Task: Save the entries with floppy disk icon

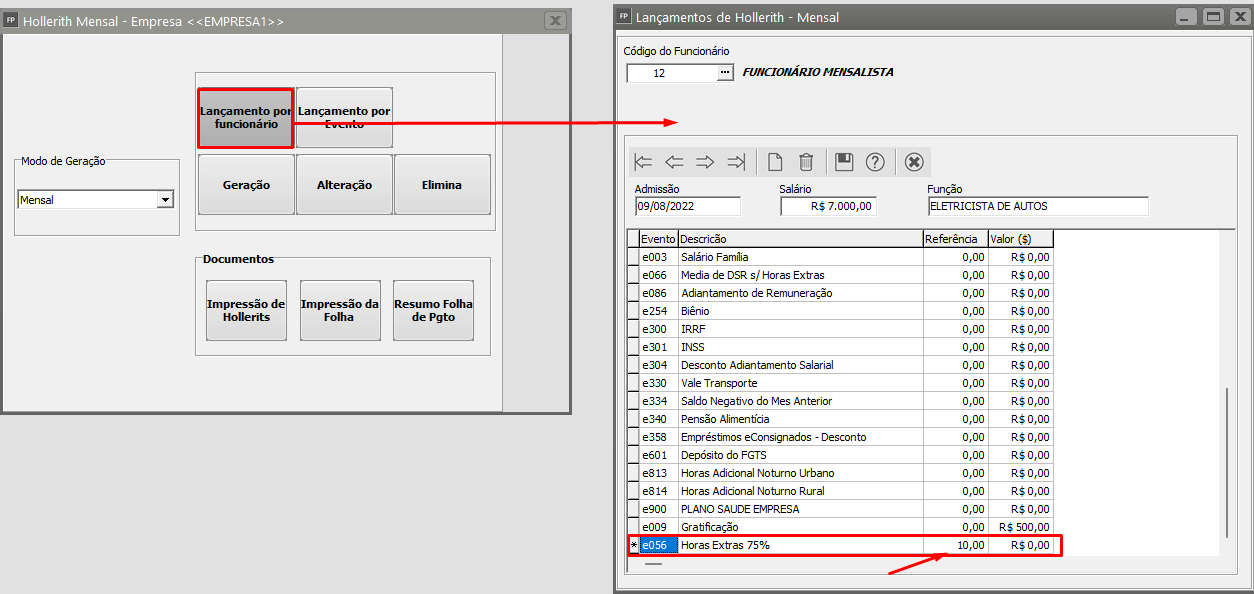Action: click(844, 162)
